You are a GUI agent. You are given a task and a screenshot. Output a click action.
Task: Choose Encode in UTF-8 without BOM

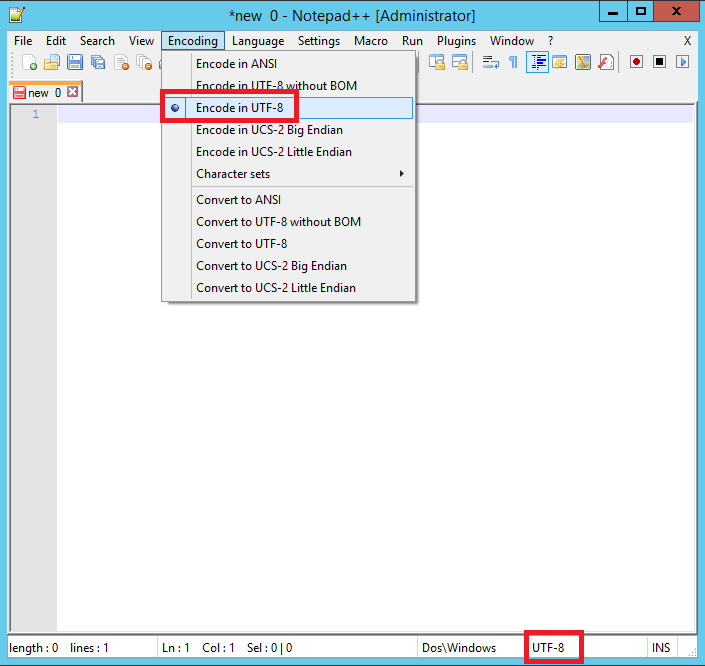(x=287, y=86)
